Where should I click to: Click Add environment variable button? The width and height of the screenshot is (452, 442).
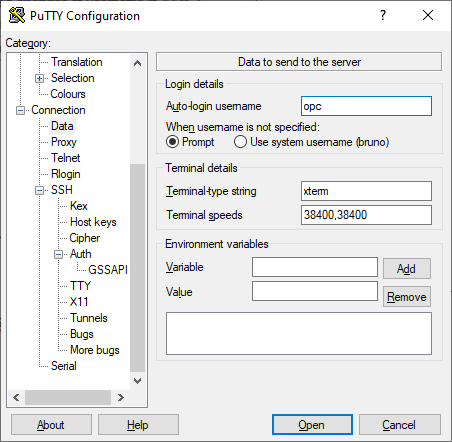407,268
